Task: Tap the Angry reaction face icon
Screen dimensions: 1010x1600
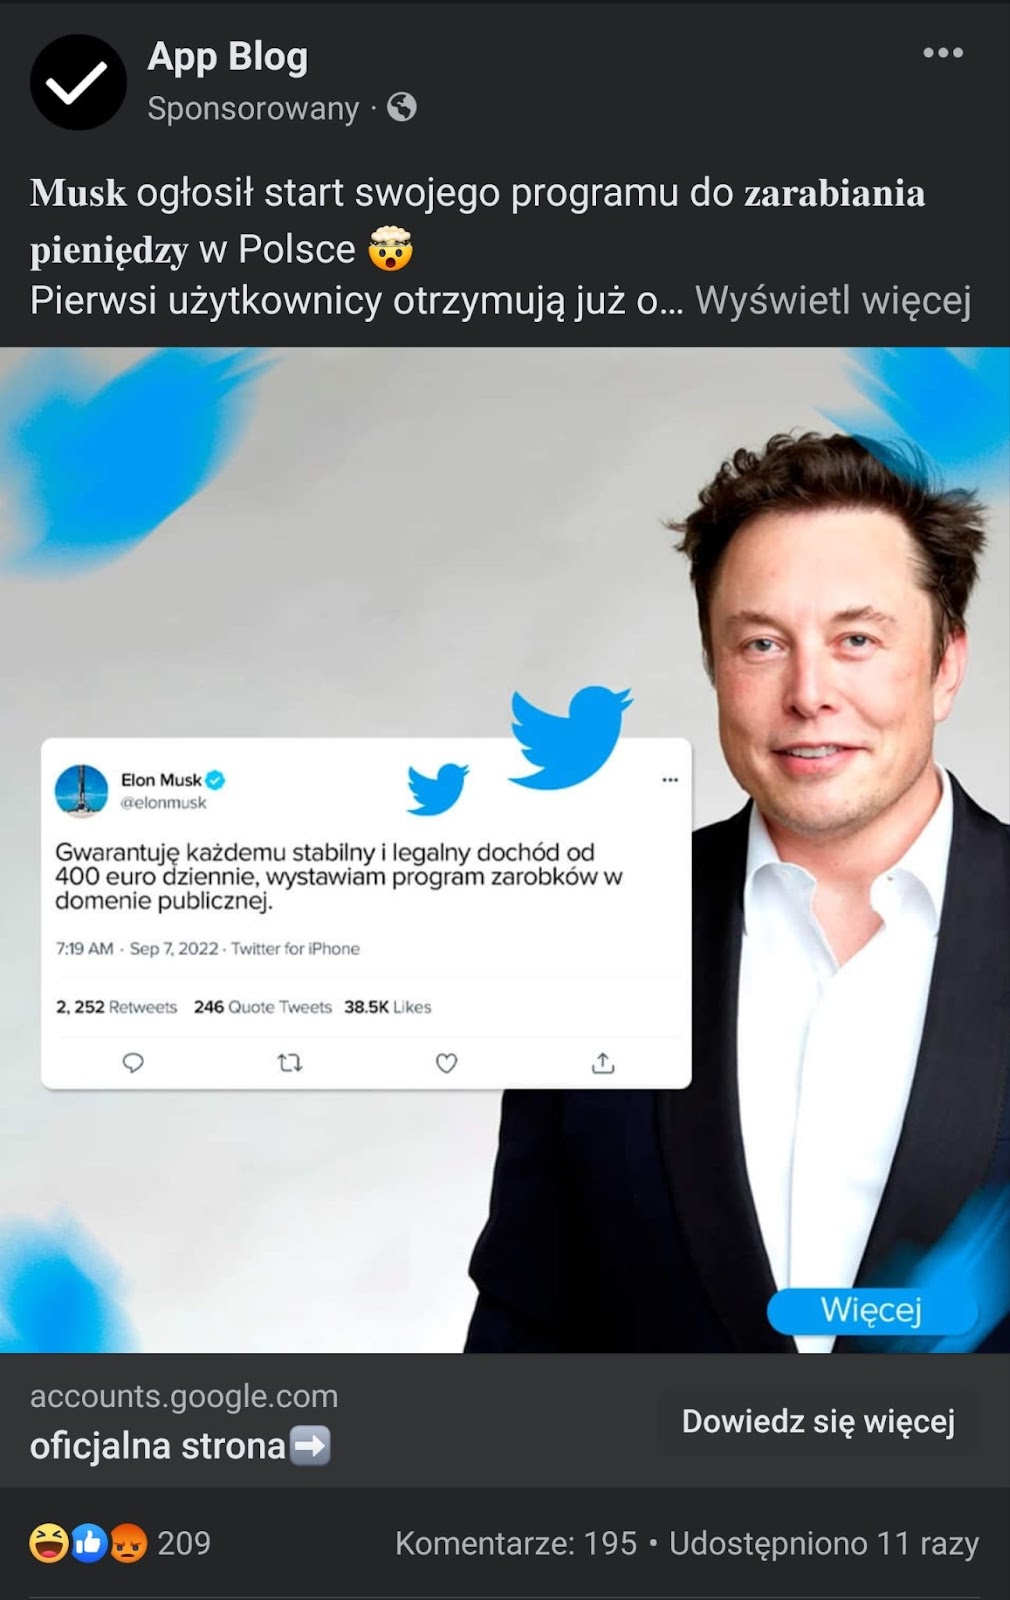Action: click(127, 1543)
